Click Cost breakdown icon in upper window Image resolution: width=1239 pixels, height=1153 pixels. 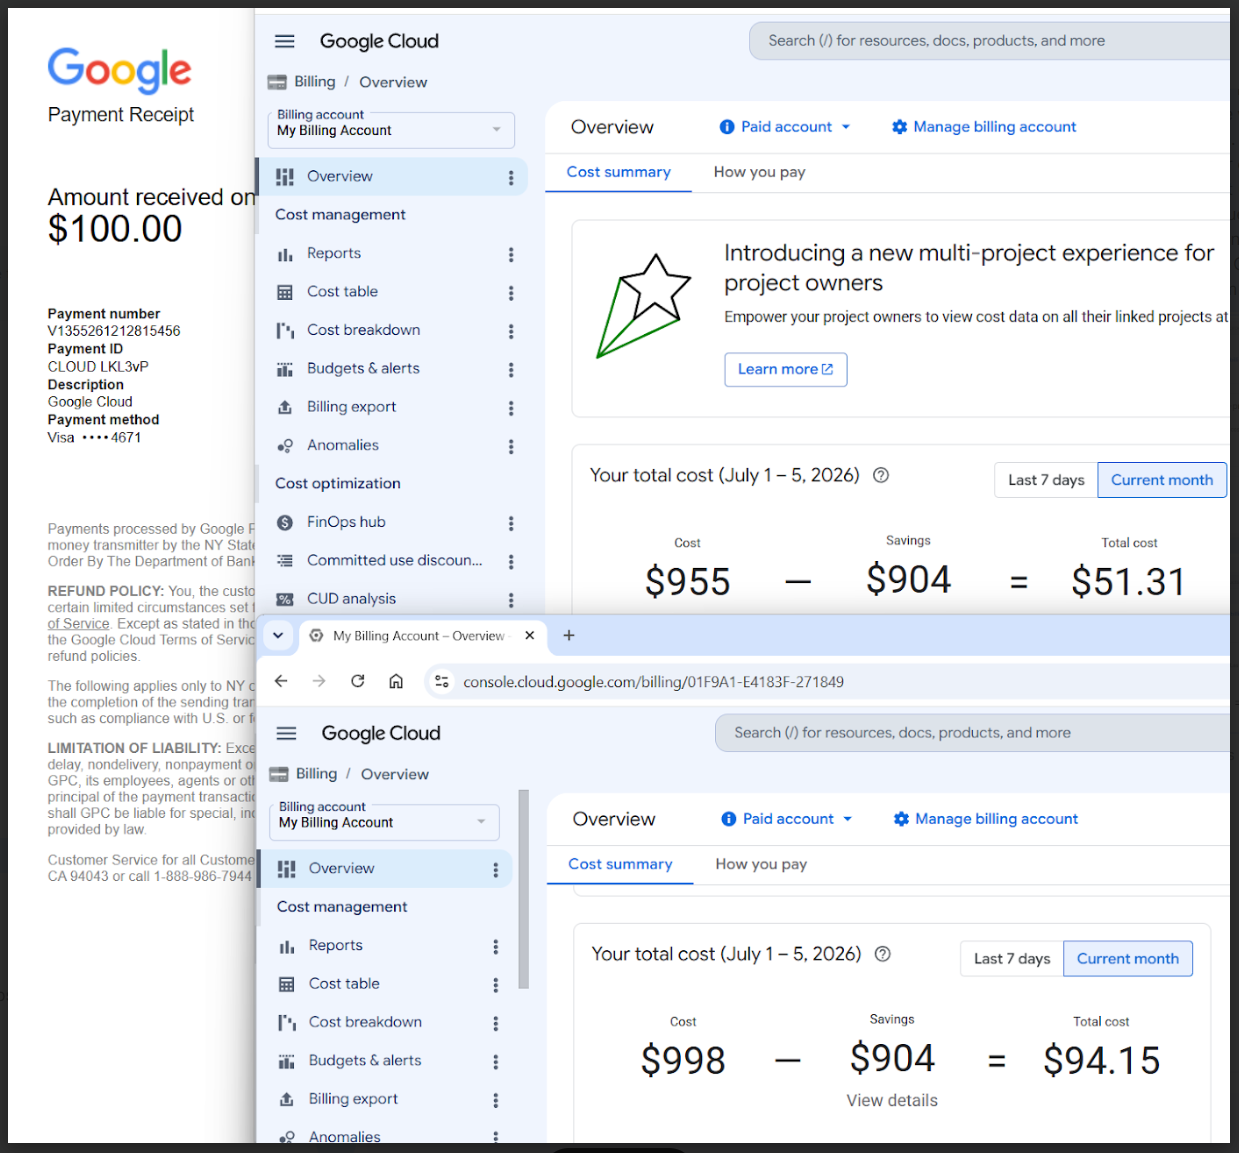pos(285,330)
